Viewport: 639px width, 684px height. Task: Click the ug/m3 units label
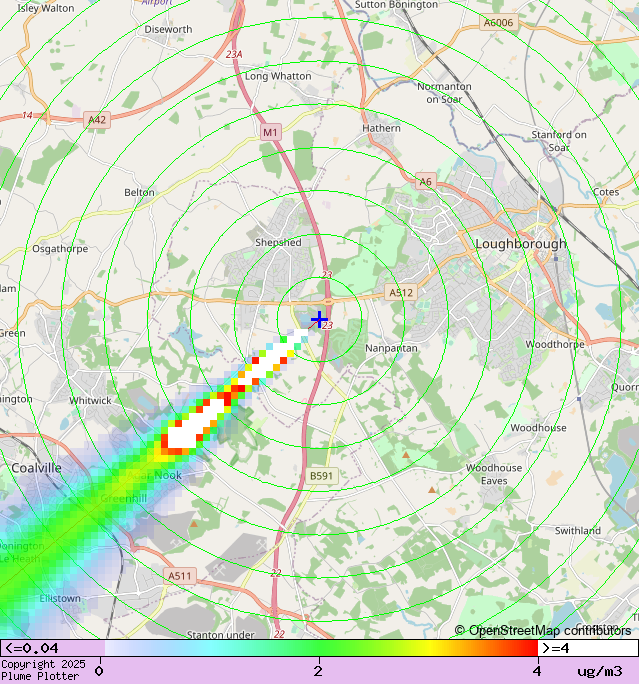[x=600, y=671]
